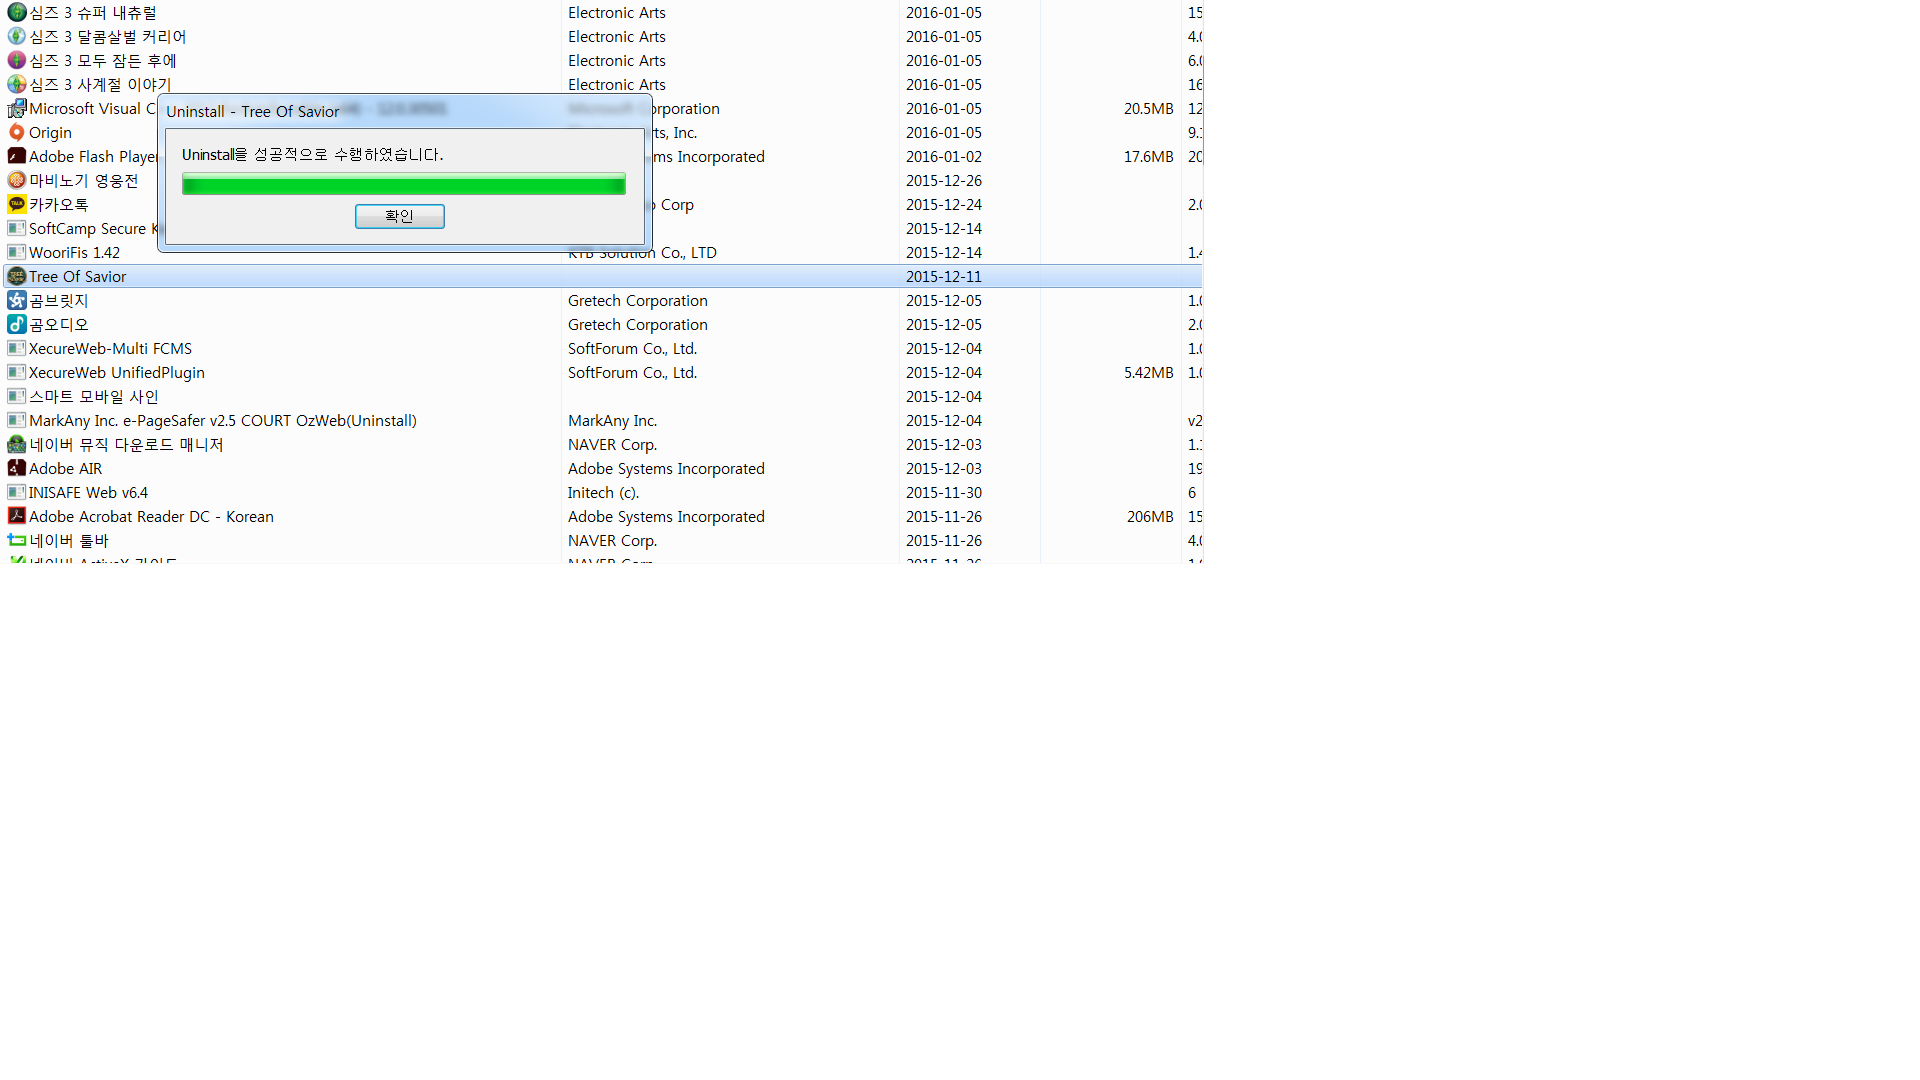Click the 심즈 3 달콤살벌 커리어 icon

[x=16, y=37]
